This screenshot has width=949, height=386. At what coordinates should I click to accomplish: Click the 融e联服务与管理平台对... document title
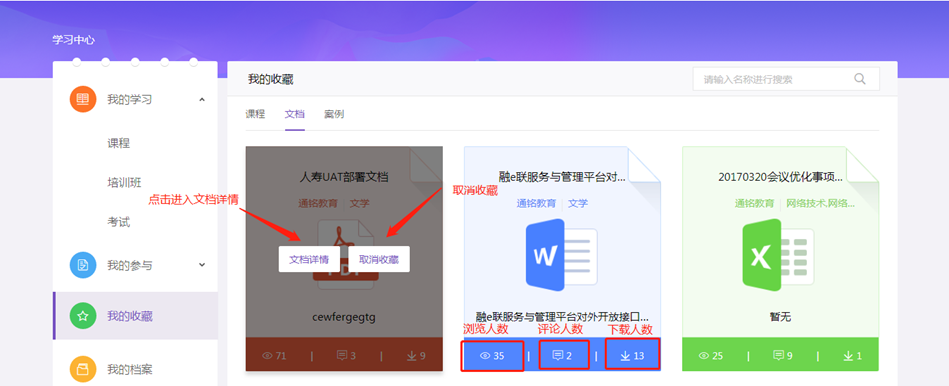562,177
